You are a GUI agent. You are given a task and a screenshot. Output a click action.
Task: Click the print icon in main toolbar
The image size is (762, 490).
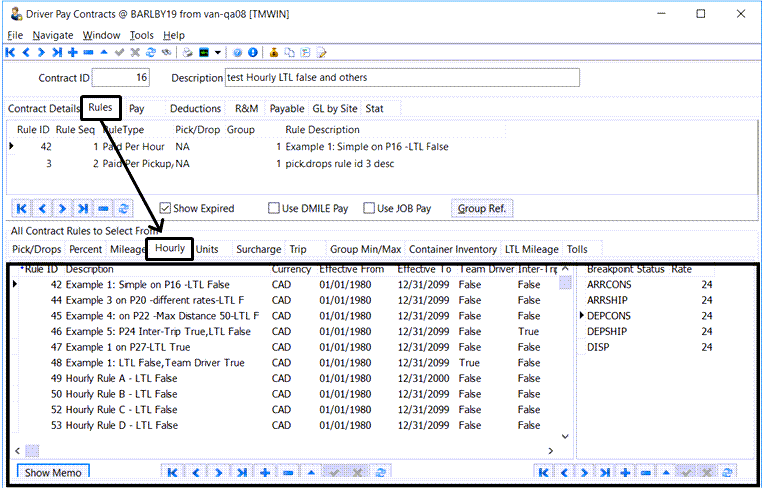187,52
